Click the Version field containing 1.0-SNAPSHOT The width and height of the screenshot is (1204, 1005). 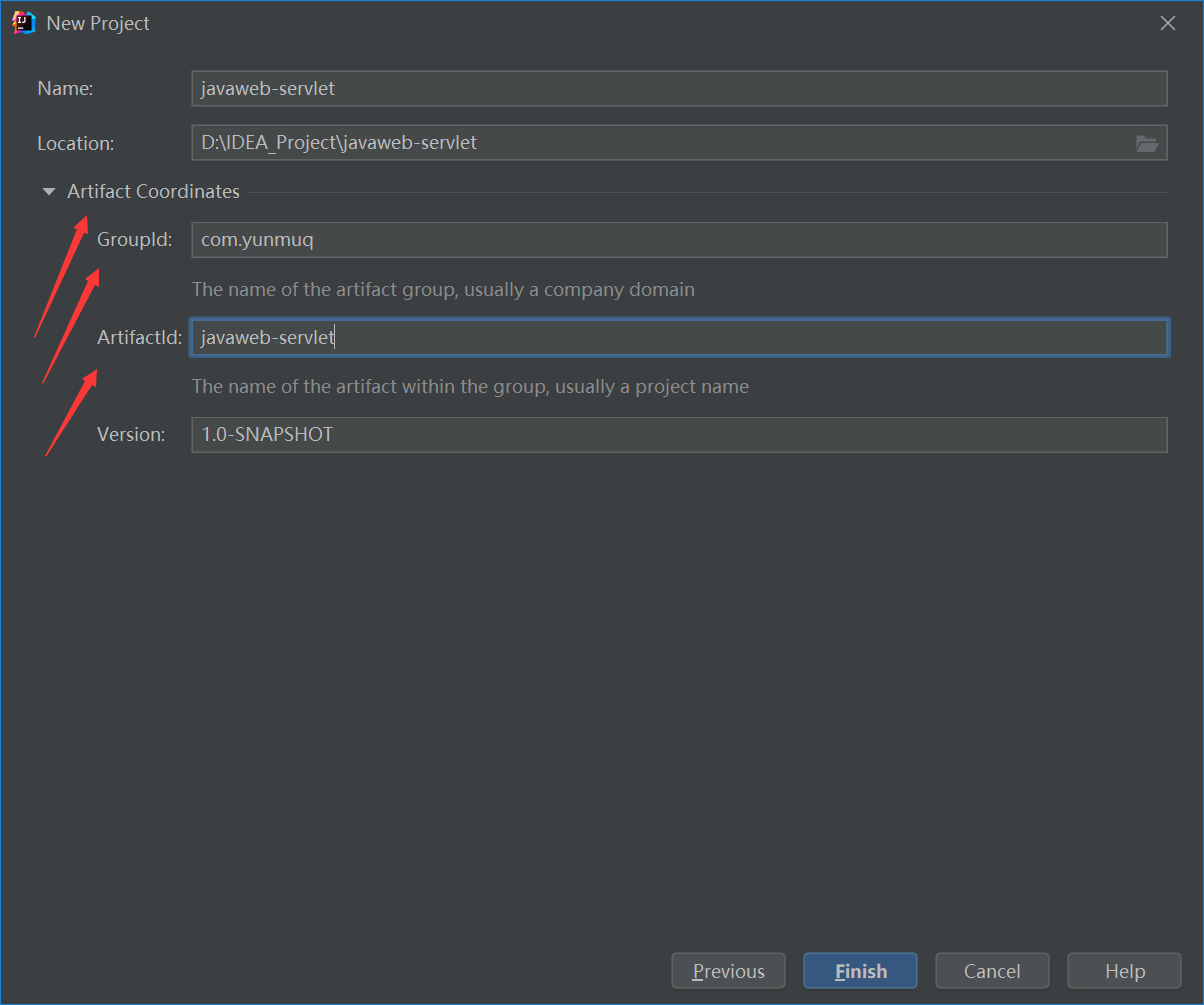678,435
